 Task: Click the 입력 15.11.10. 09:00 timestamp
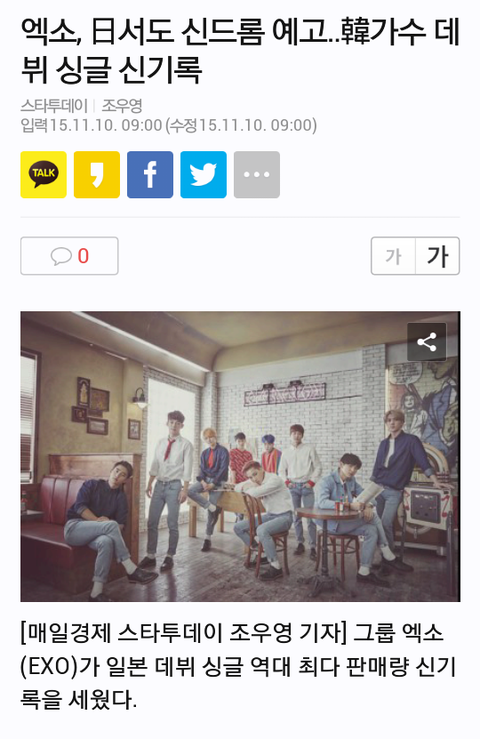91,125
